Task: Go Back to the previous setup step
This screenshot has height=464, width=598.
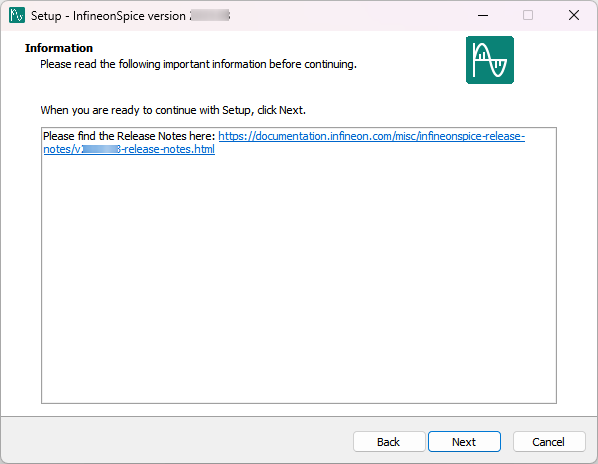Action: [x=389, y=442]
